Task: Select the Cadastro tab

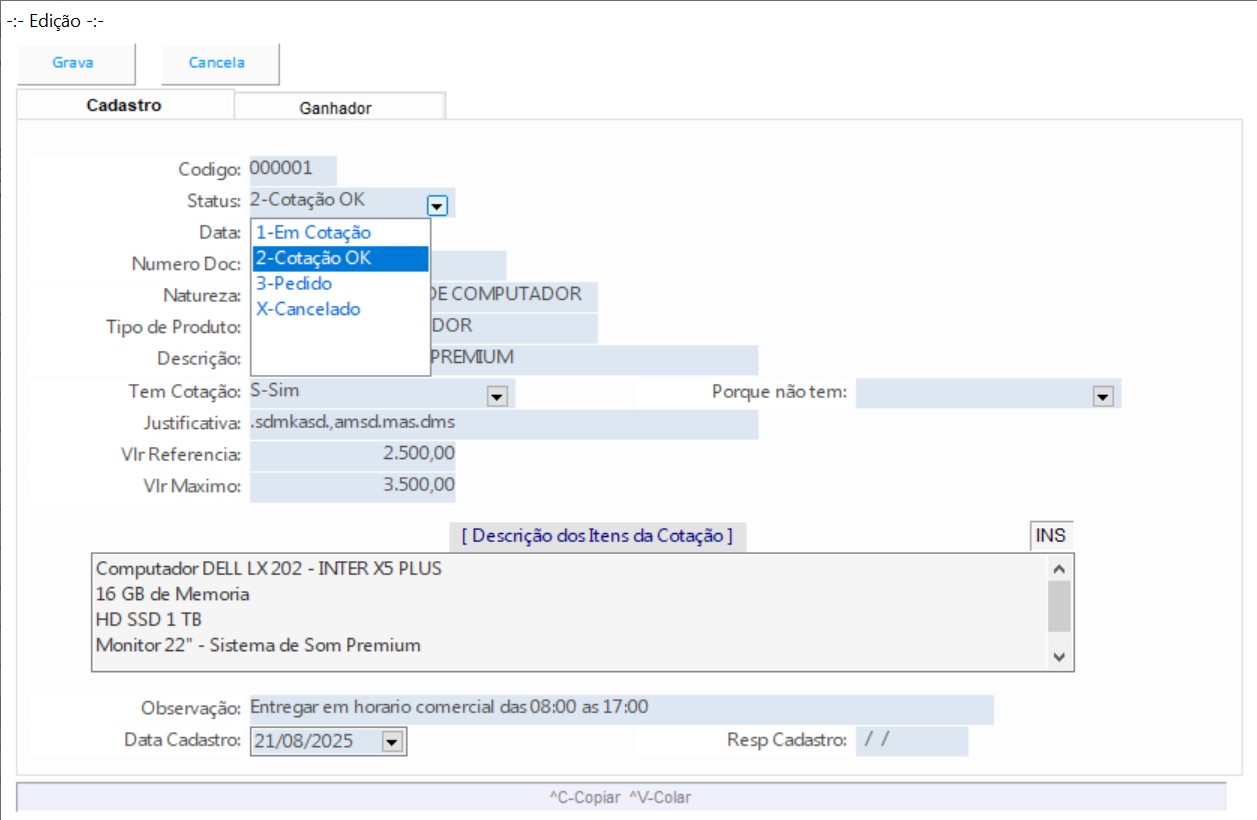Action: [124, 105]
